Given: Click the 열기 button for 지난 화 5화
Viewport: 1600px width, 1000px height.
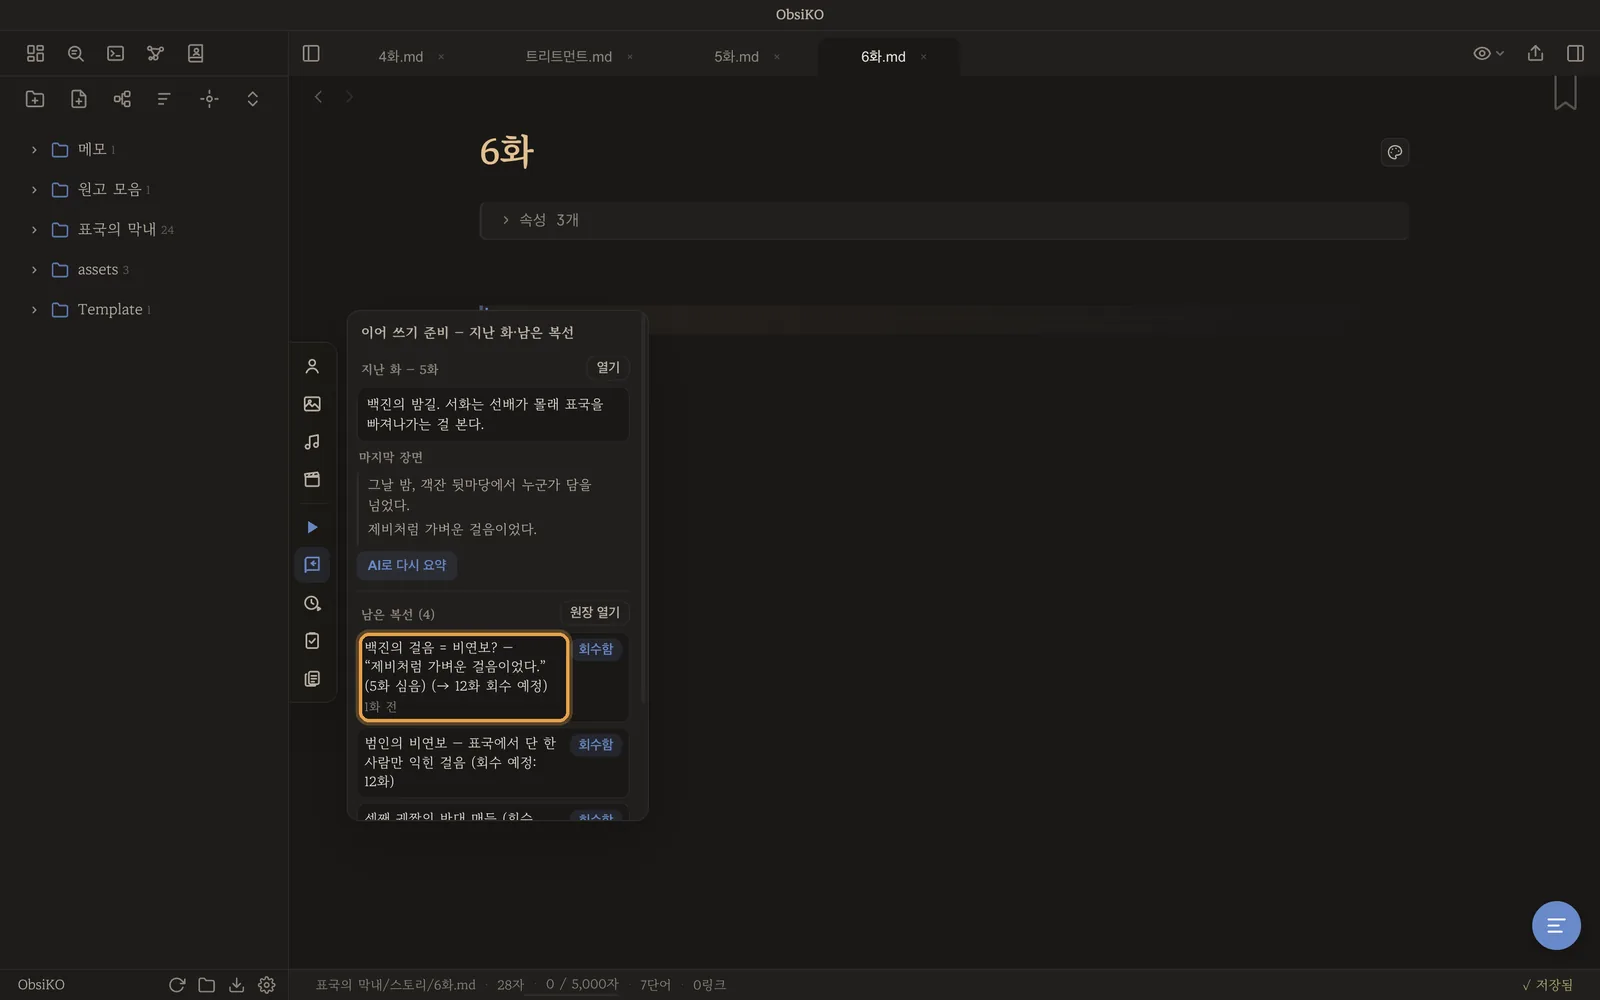Looking at the screenshot, I should click(x=608, y=368).
